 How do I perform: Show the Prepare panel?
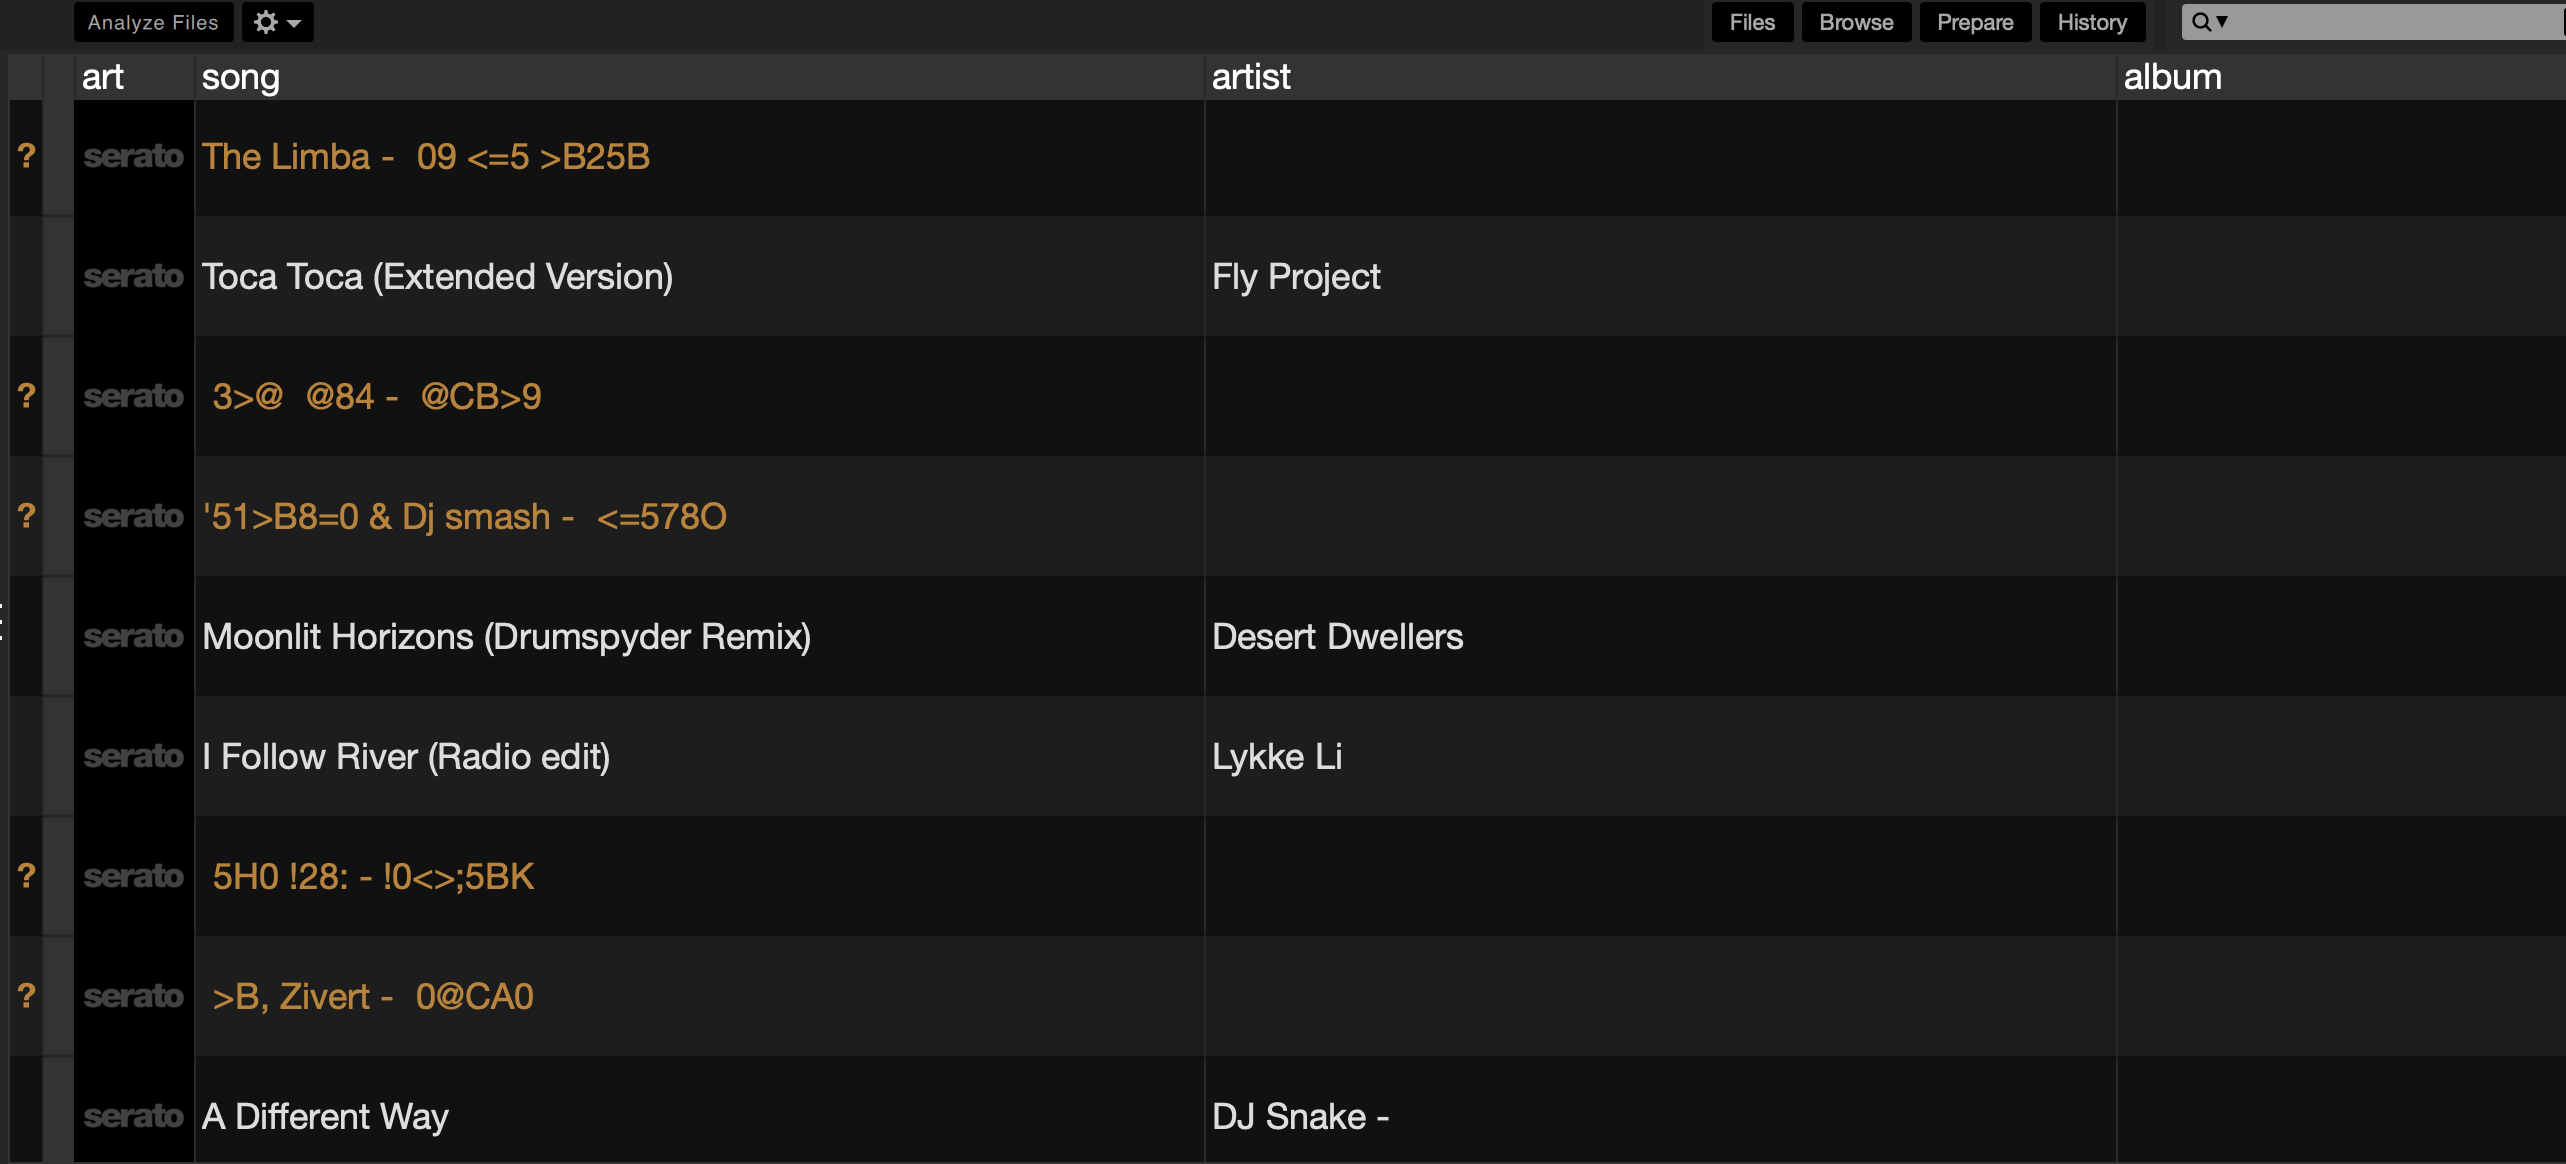pyautogui.click(x=1975, y=22)
